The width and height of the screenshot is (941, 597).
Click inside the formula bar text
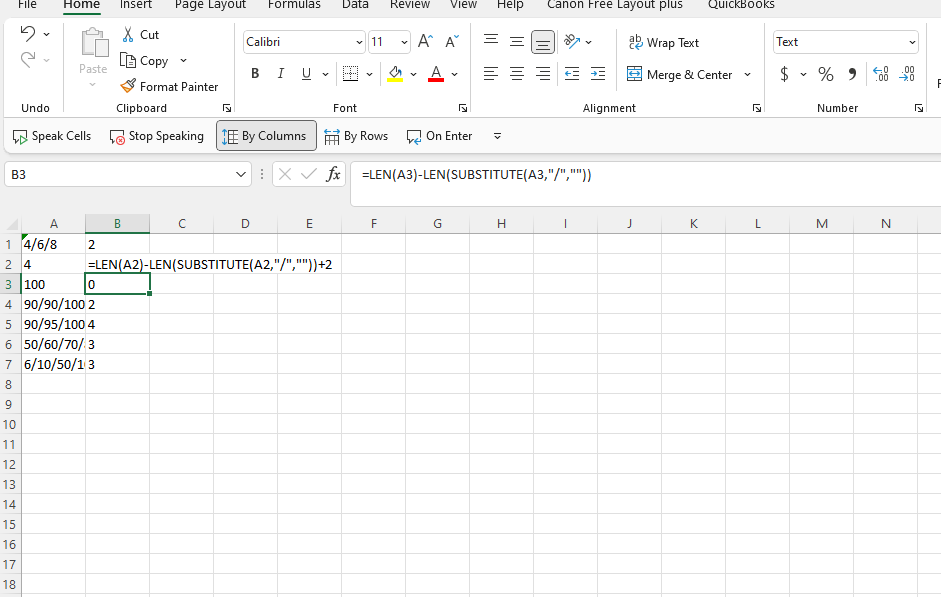click(477, 175)
